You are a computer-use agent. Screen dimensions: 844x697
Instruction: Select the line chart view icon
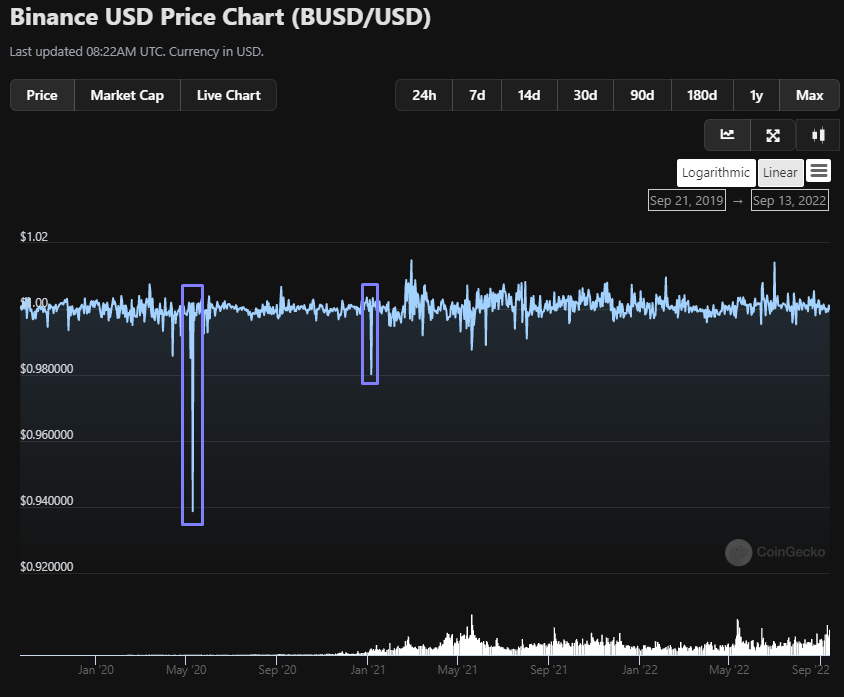click(x=727, y=135)
